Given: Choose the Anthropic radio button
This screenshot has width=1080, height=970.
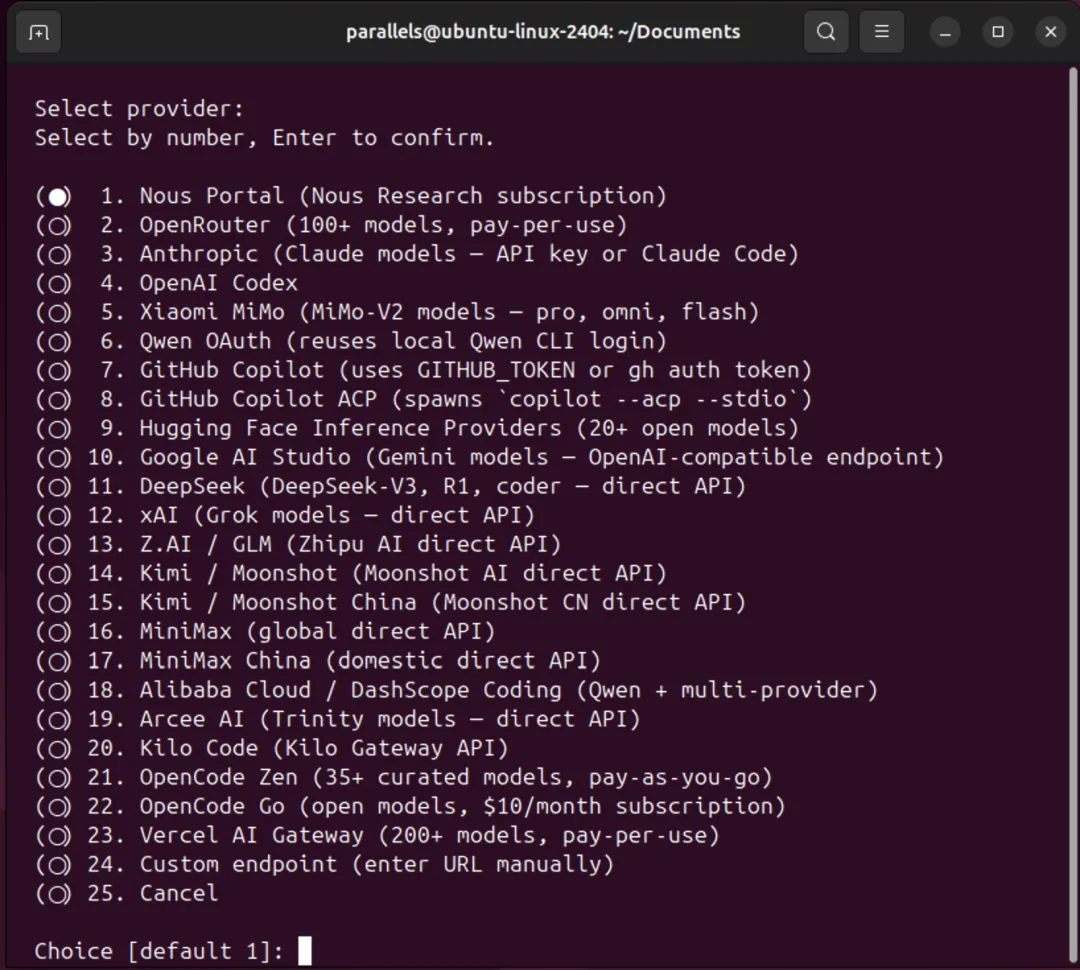Looking at the screenshot, I should click(58, 255).
